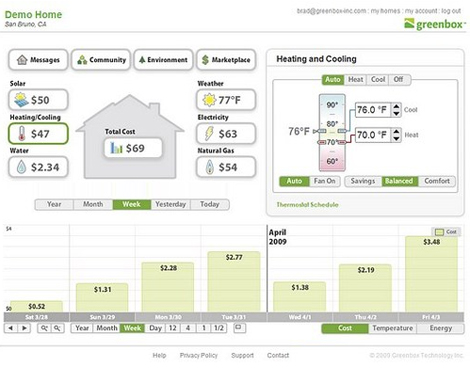The image size is (470, 368).
Task: Open the Environment section
Action: tap(163, 60)
